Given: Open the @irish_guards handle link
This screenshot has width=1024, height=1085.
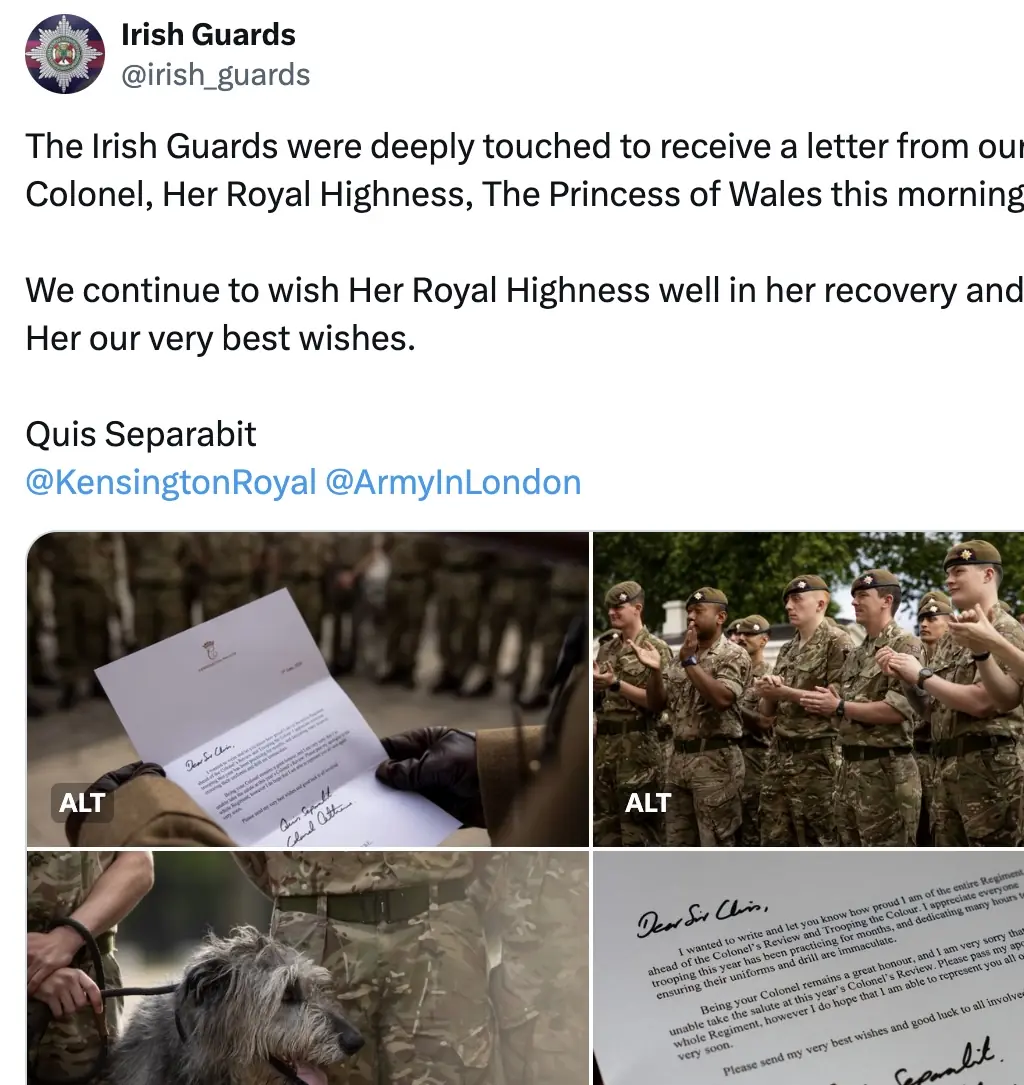Looking at the screenshot, I should click(x=215, y=75).
